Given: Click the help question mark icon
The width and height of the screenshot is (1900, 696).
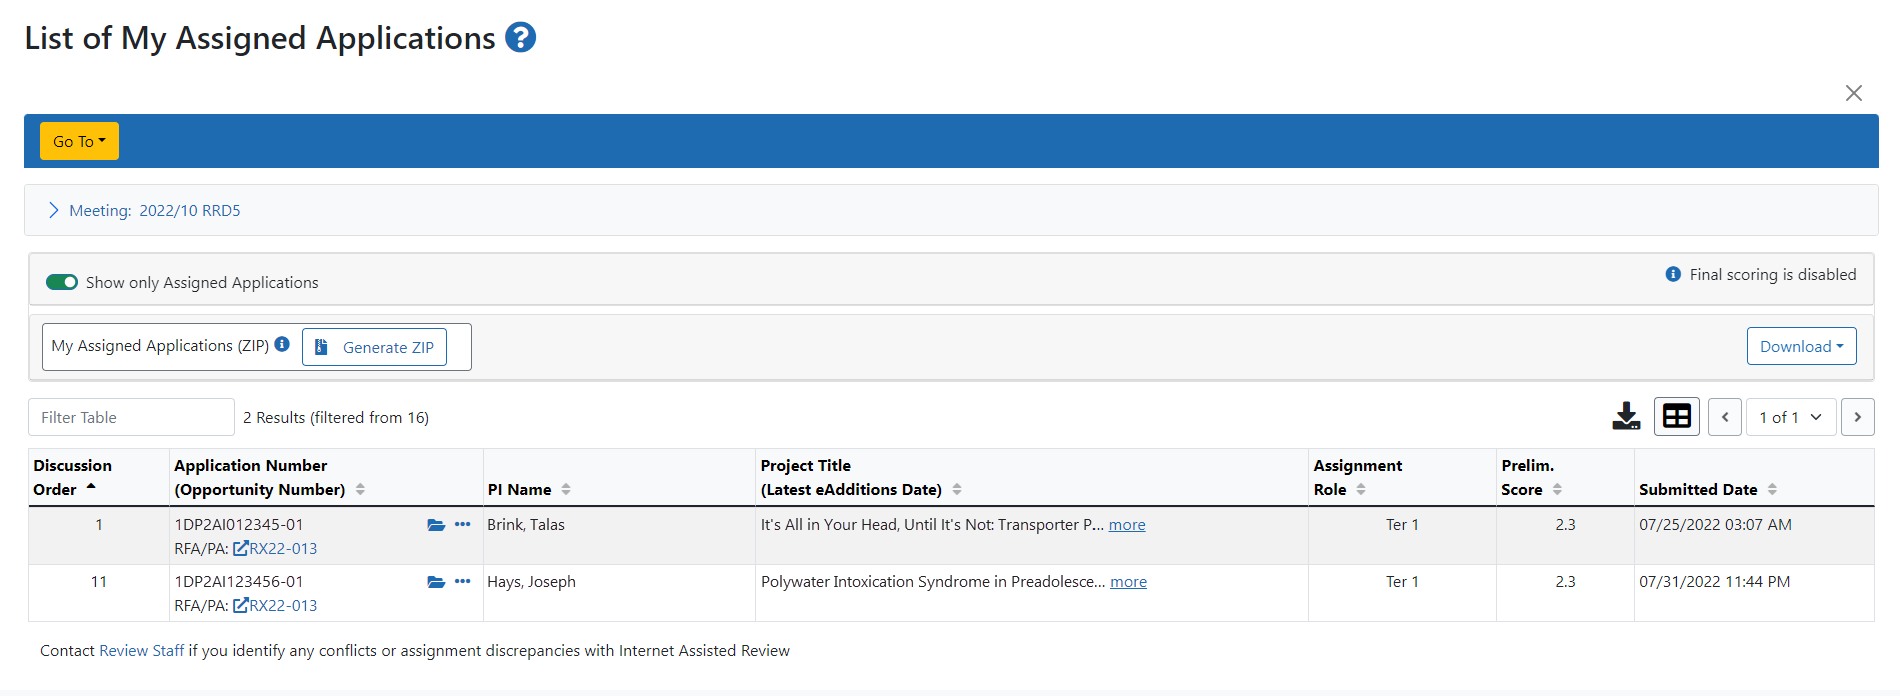Looking at the screenshot, I should [520, 38].
